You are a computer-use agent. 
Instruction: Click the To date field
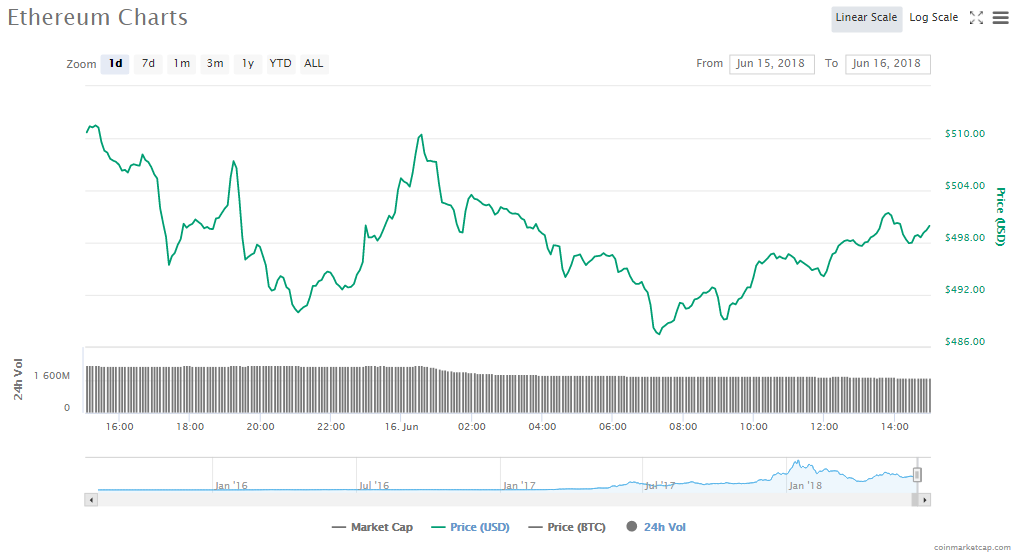887,64
